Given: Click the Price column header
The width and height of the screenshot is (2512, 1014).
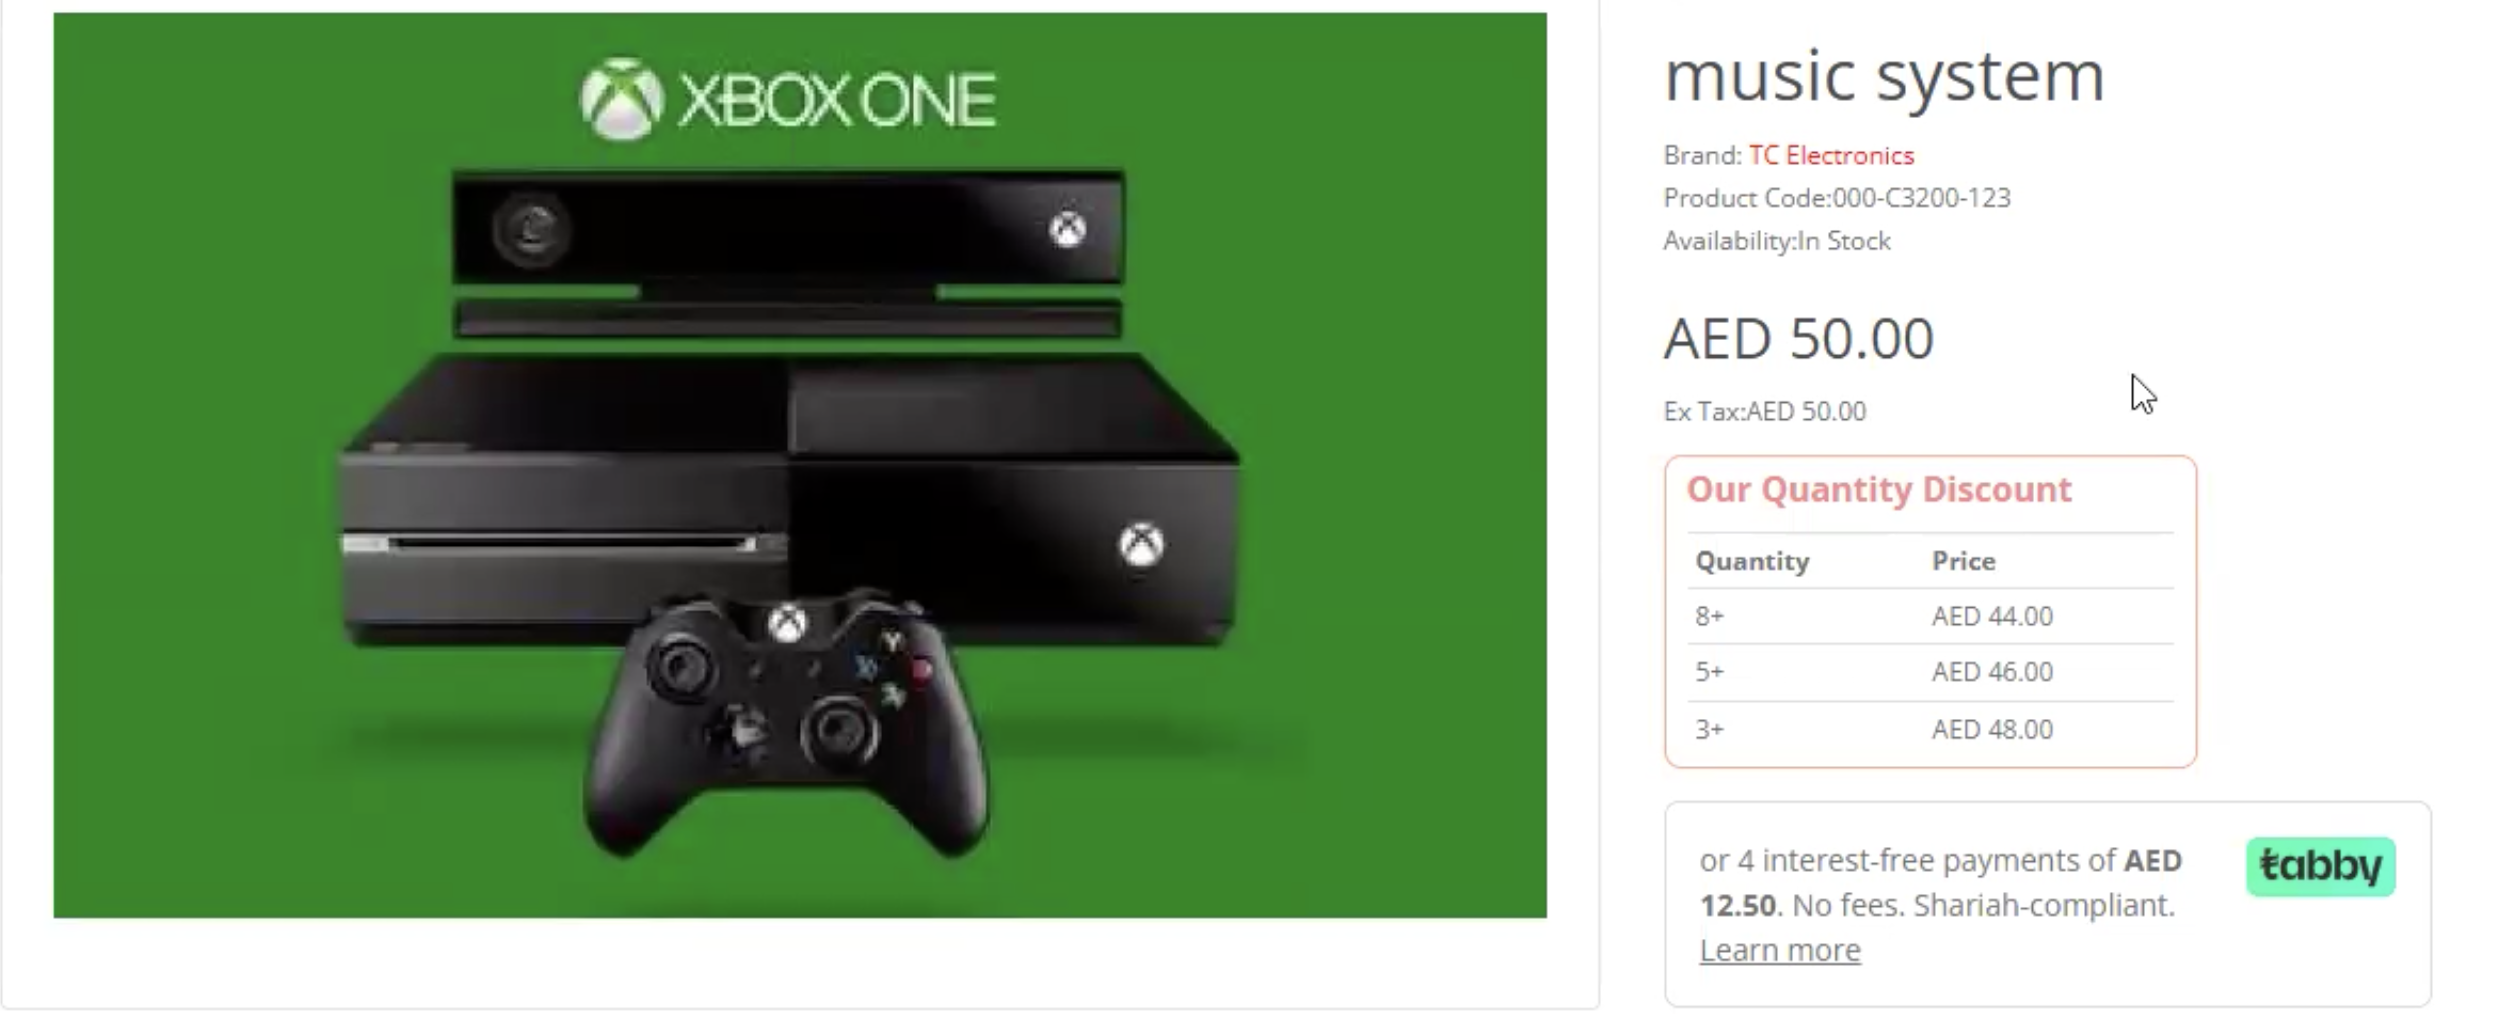Looking at the screenshot, I should pos(1963,561).
